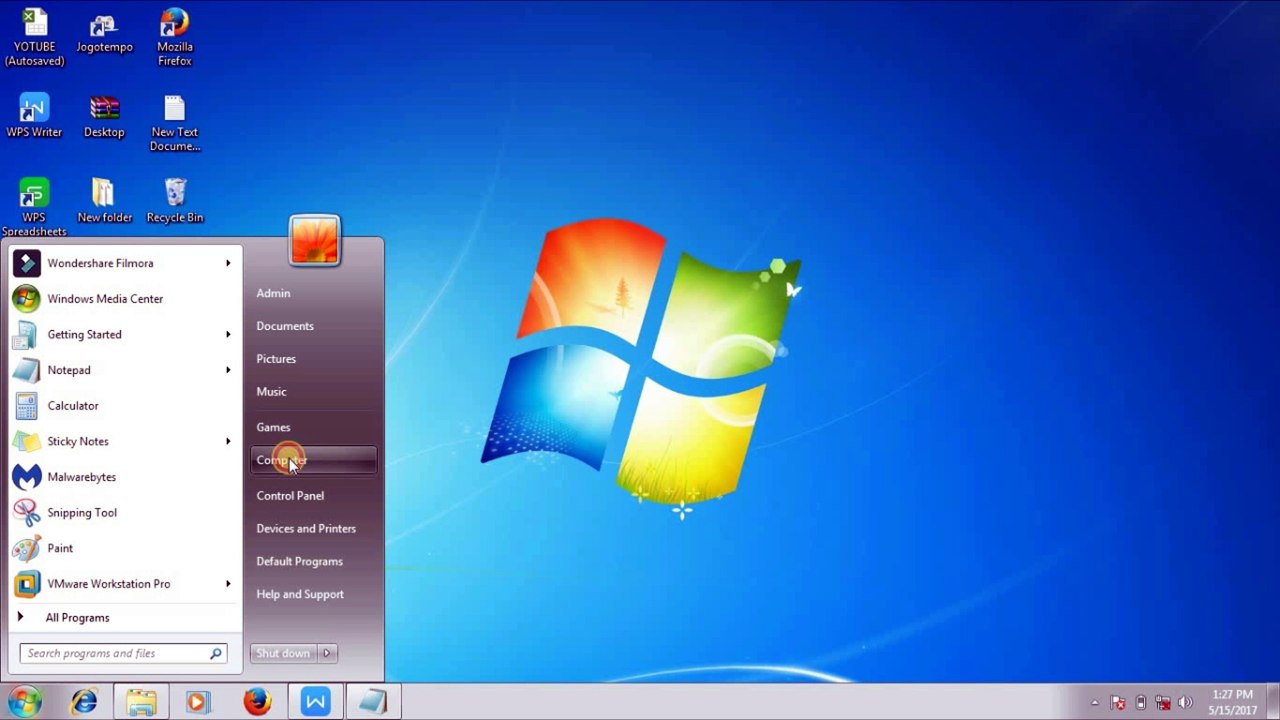Open YOTUBE (Autosaved) desktop spreadsheet icon
Viewport: 1280px width, 720px height.
[x=34, y=38]
